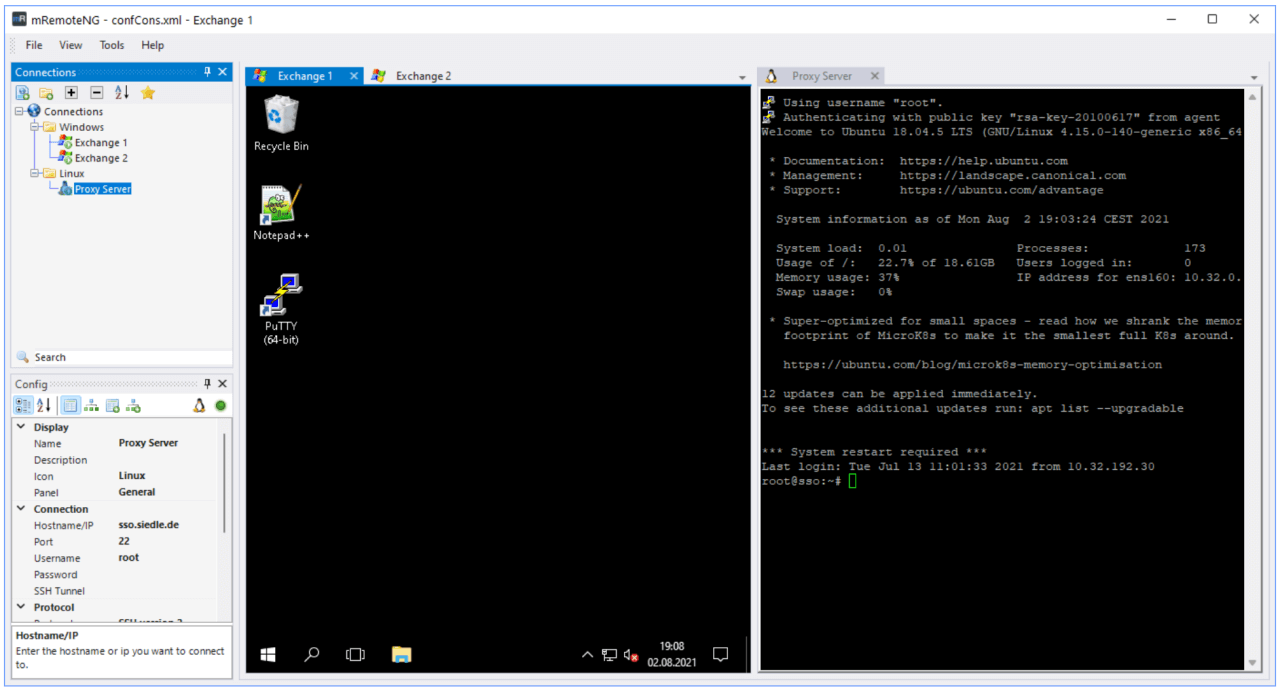Viewport: 1280px width, 691px height.
Task: Show connection Properties in Config panel
Action: pos(70,405)
